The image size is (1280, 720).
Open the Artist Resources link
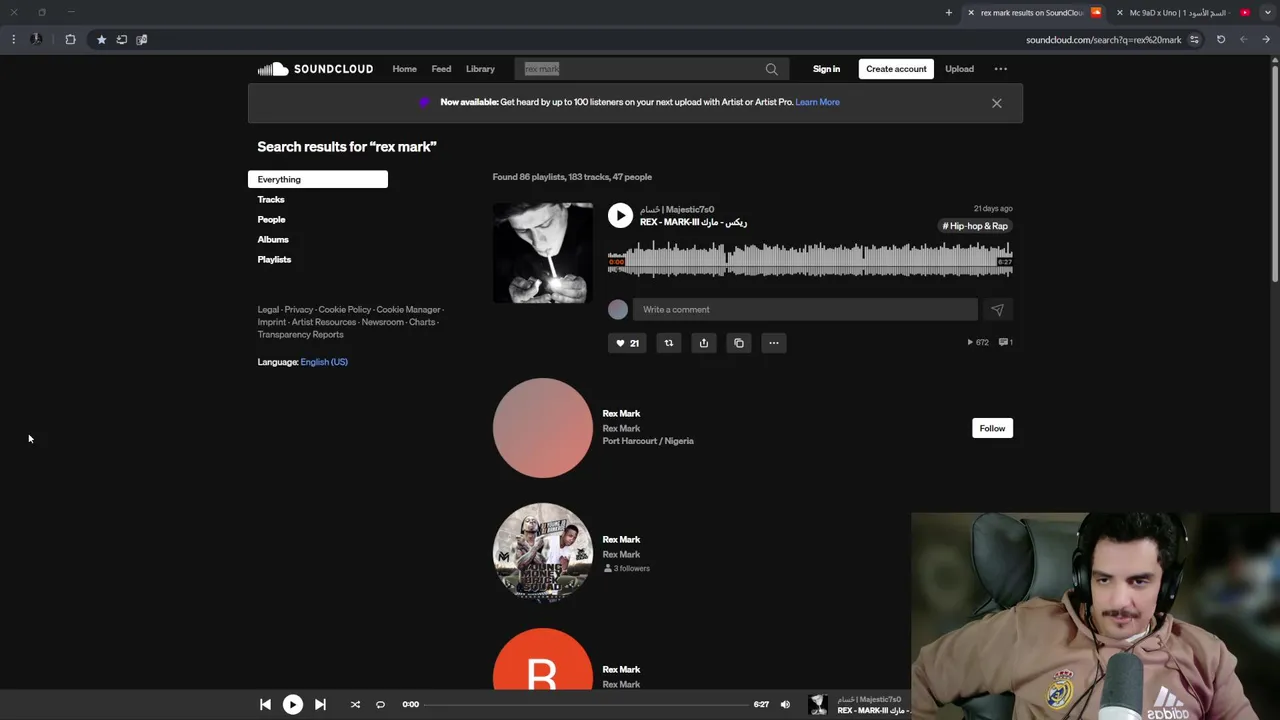click(323, 322)
